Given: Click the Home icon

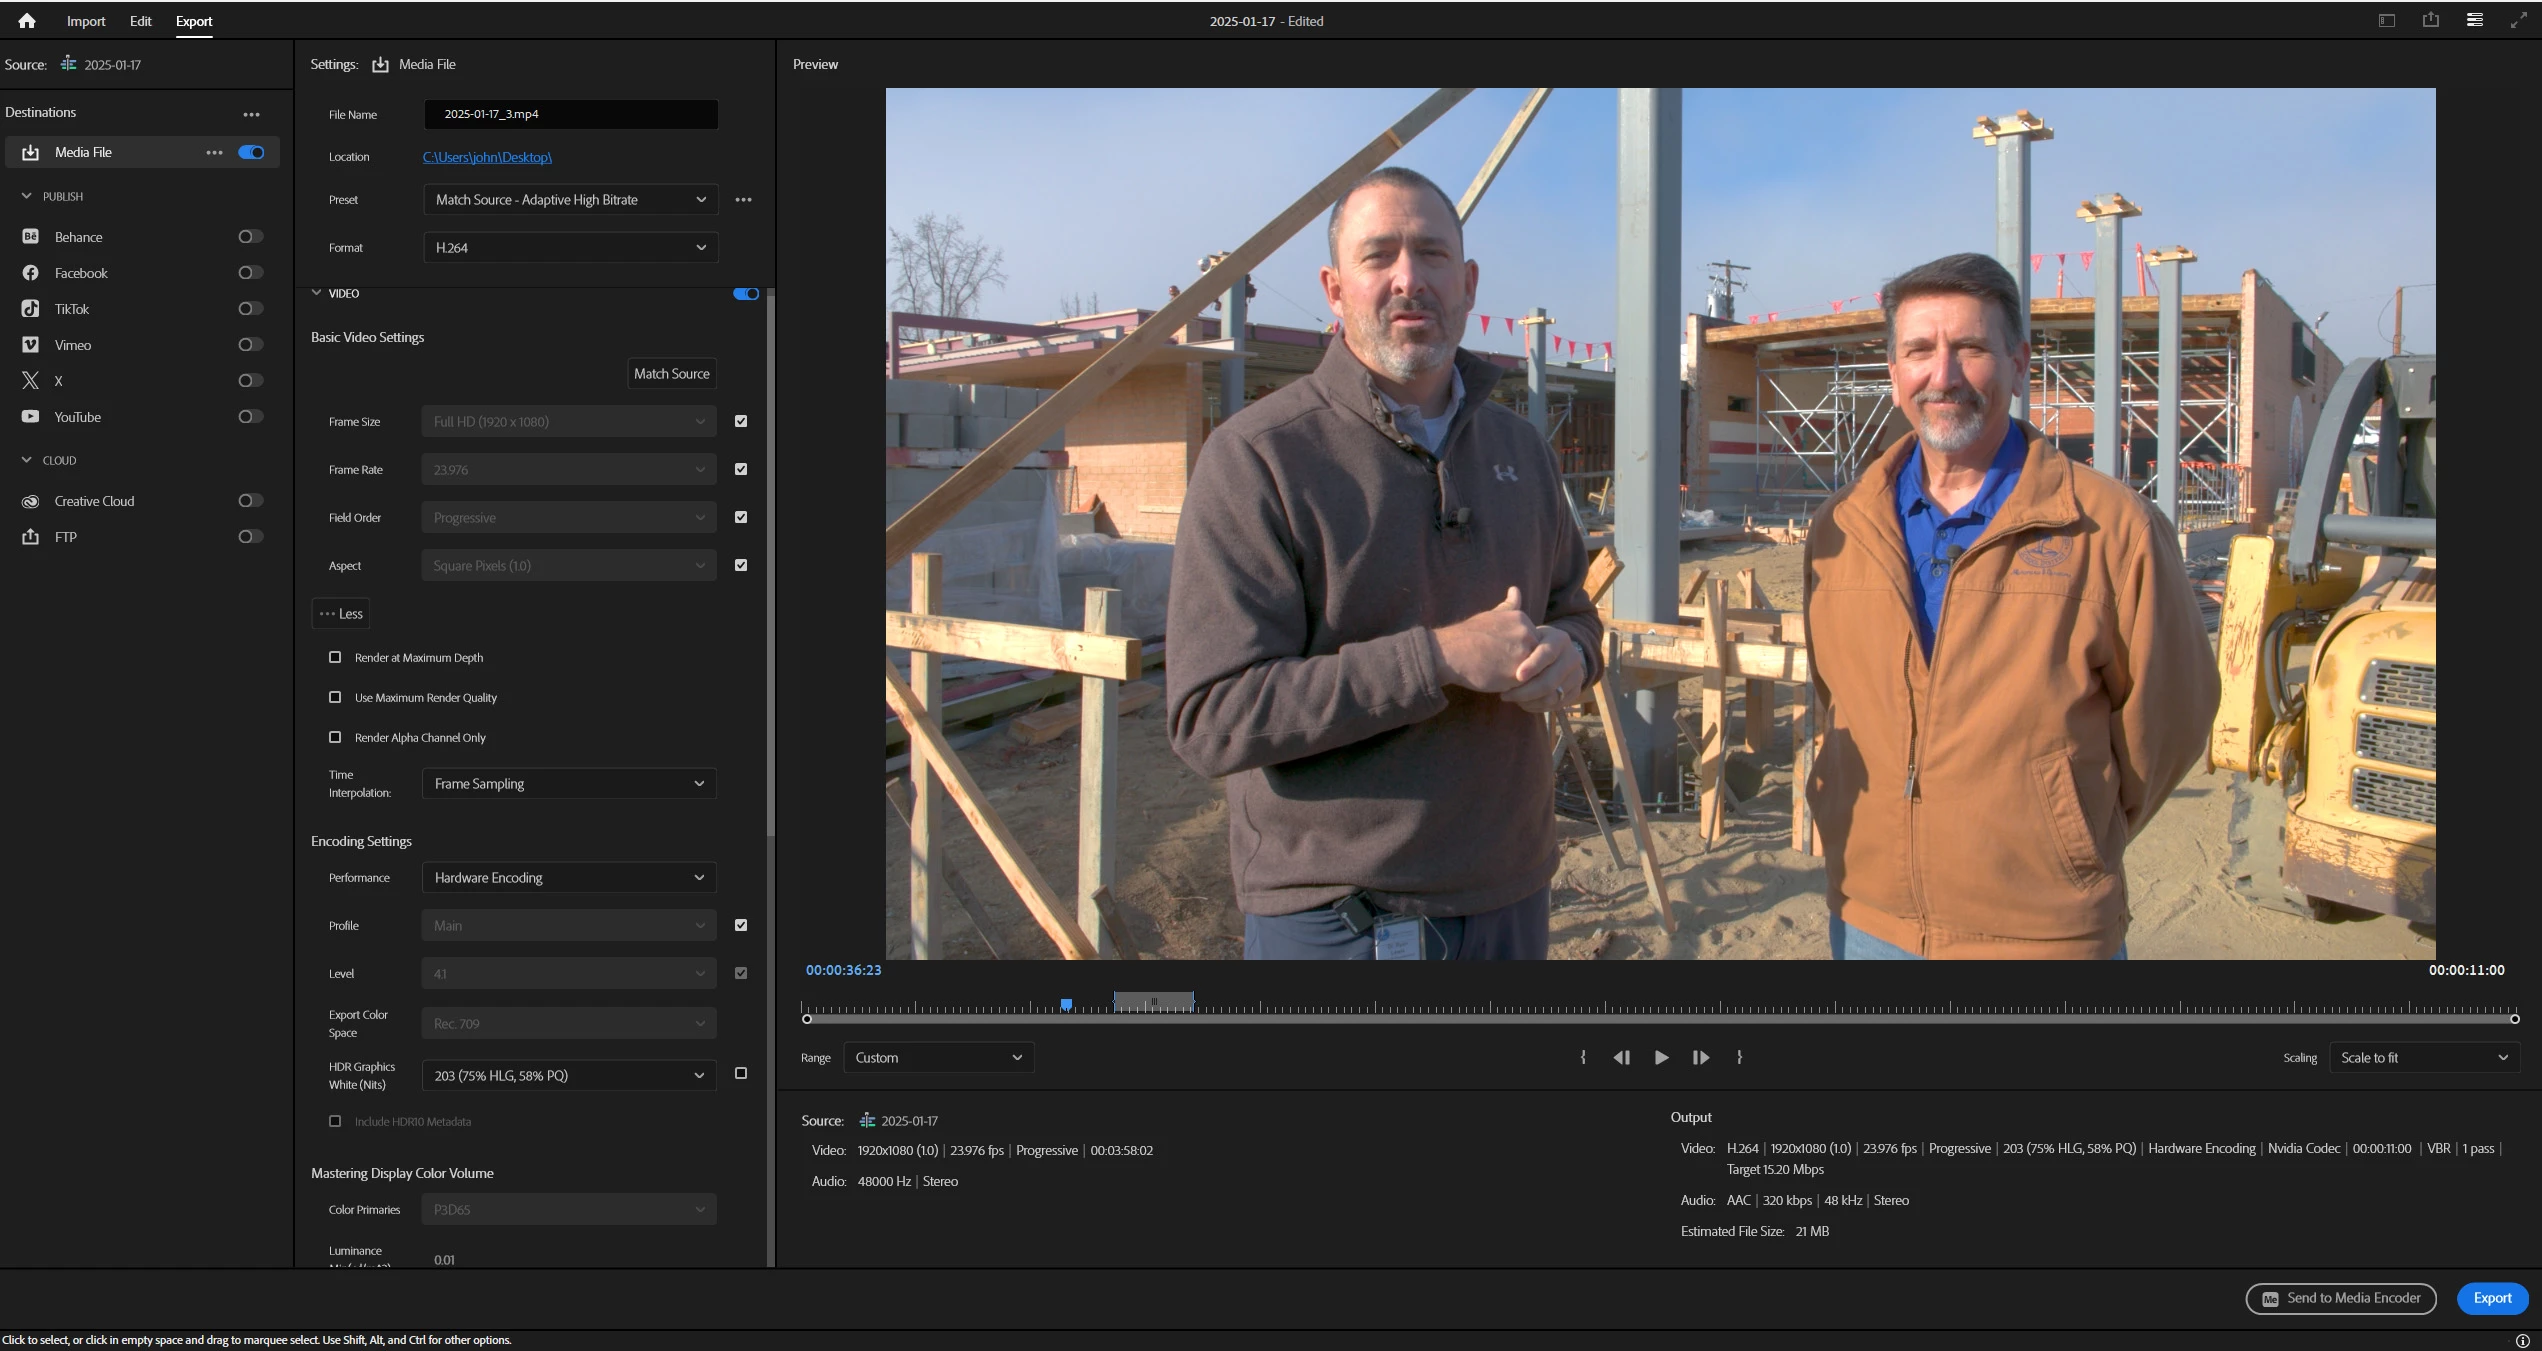Looking at the screenshot, I should pyautogui.click(x=27, y=21).
